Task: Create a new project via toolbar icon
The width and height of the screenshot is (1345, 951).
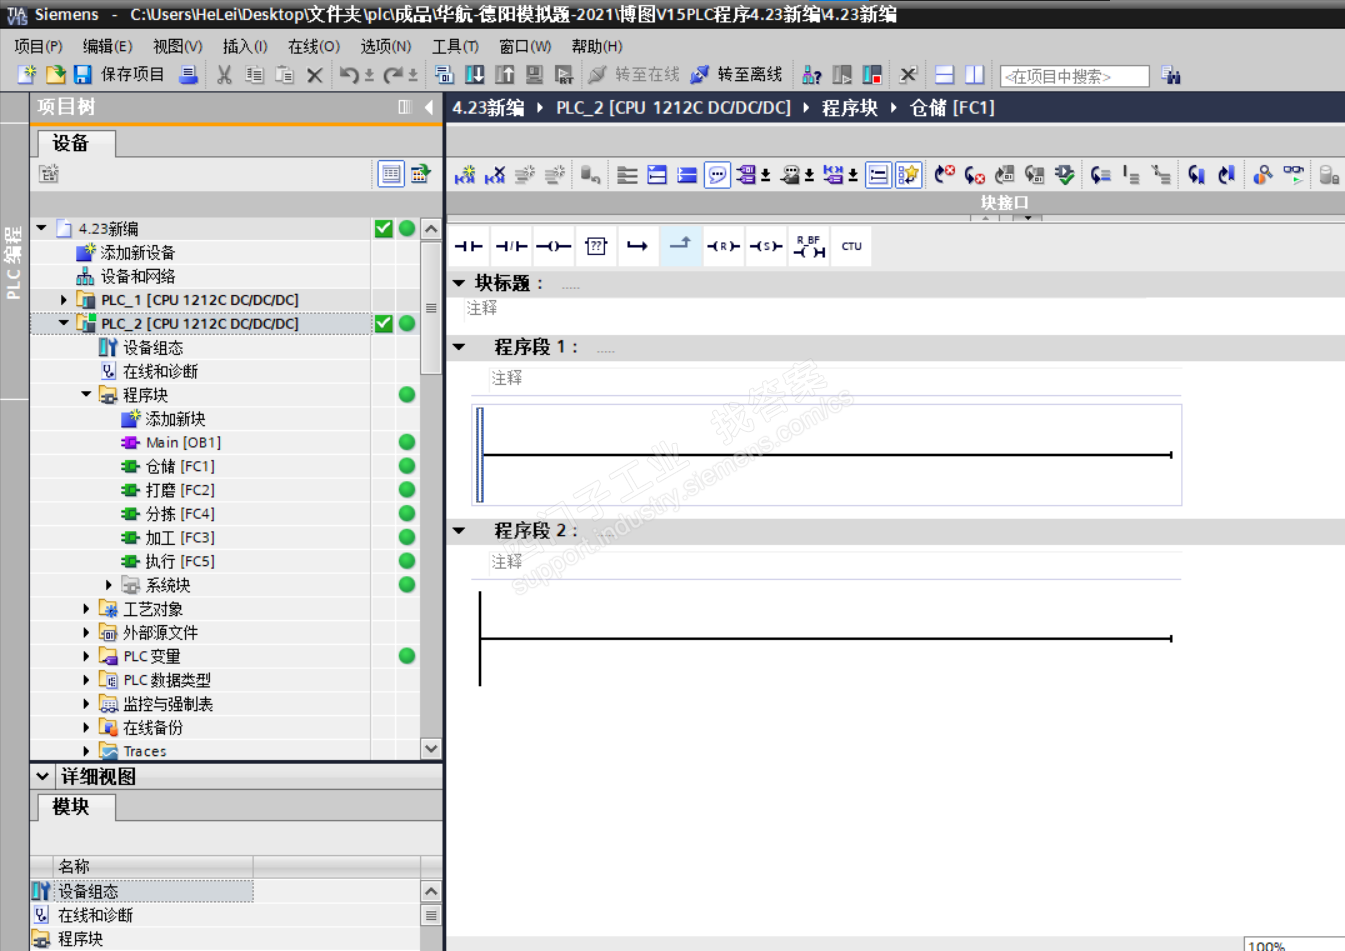Action: pos(27,75)
